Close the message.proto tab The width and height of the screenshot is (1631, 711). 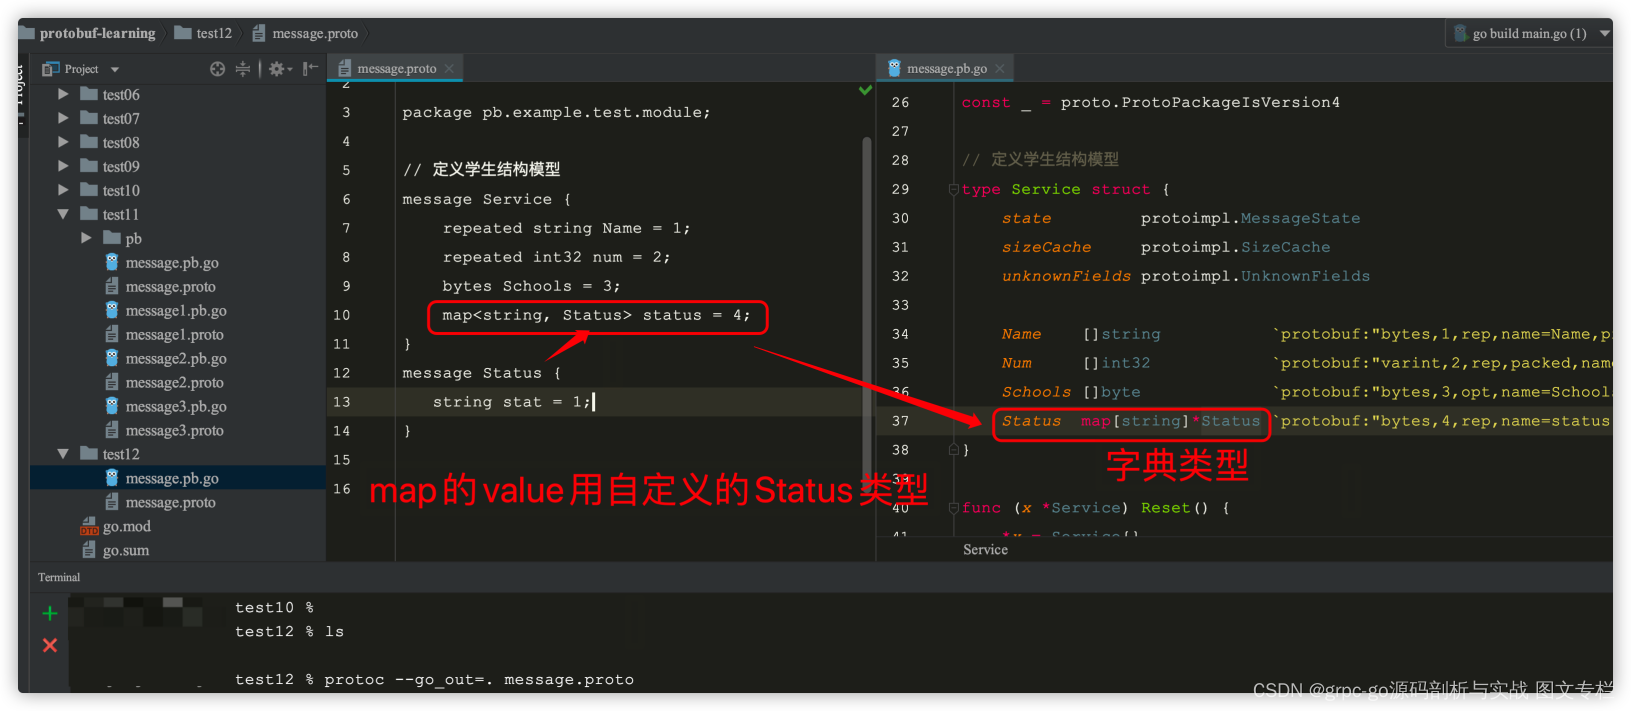[x=449, y=69]
